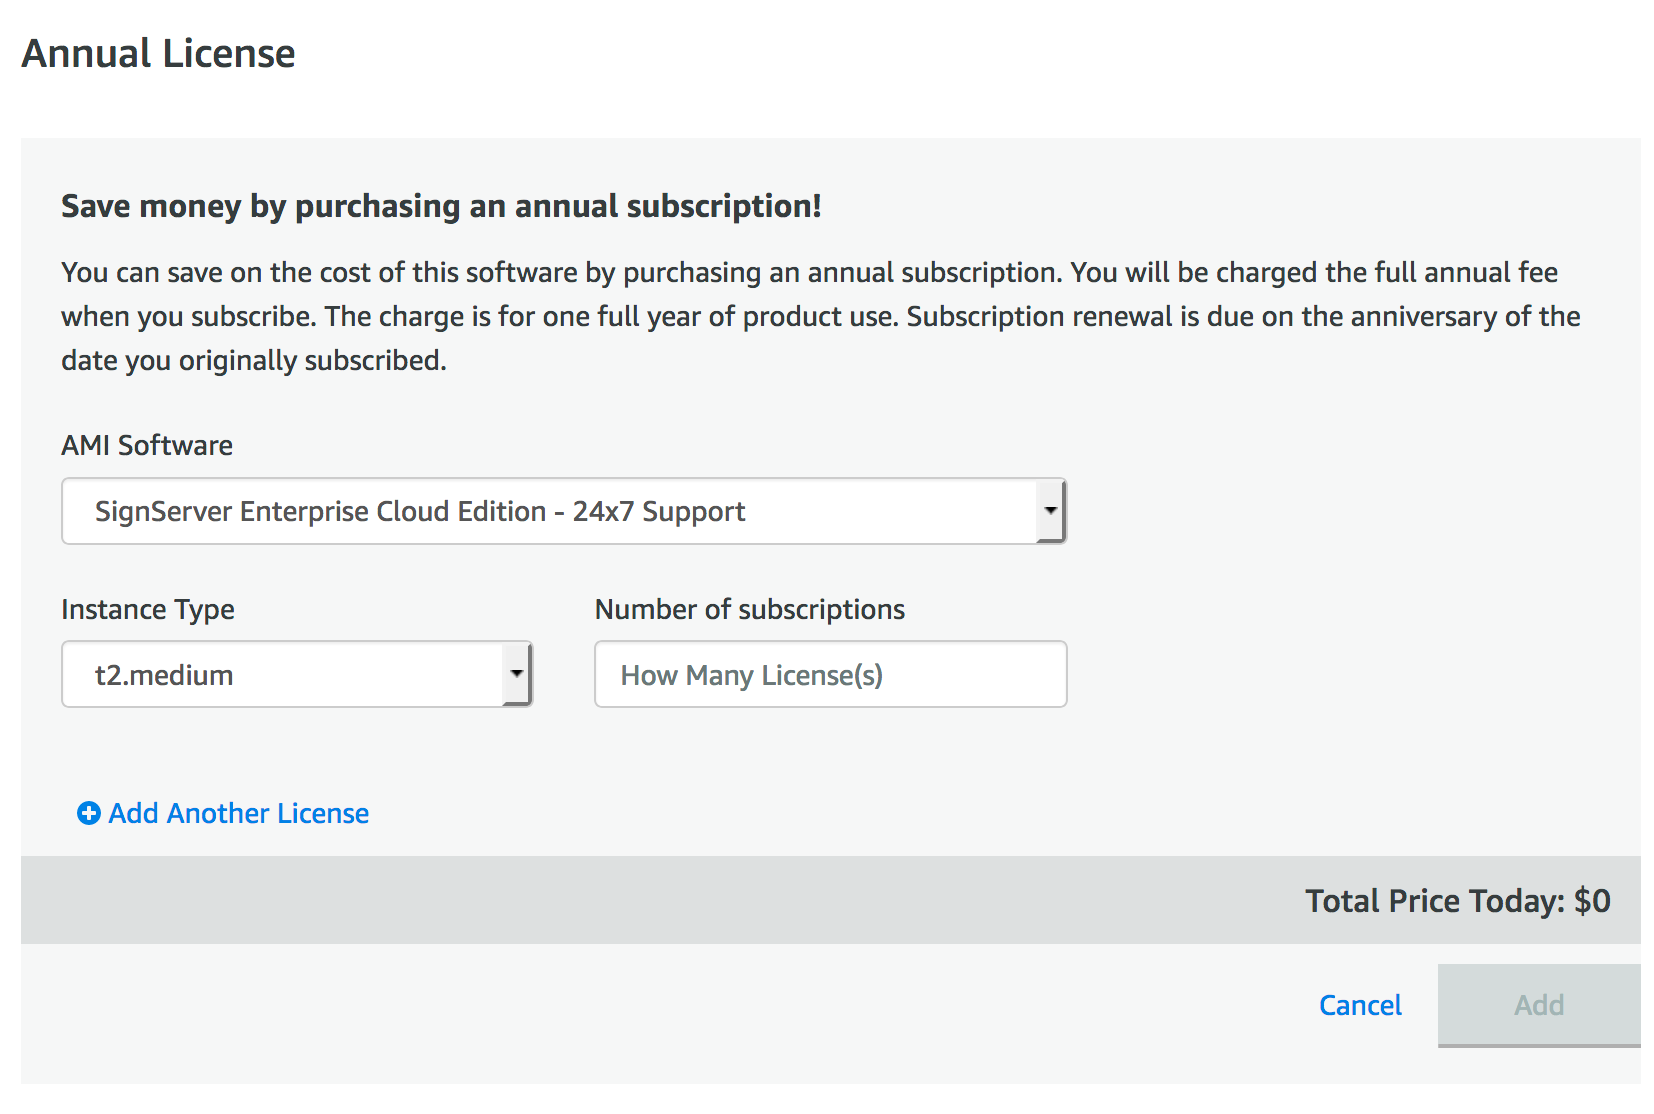The image size is (1654, 1114).
Task: Click the AMI Software field label
Action: tap(147, 446)
